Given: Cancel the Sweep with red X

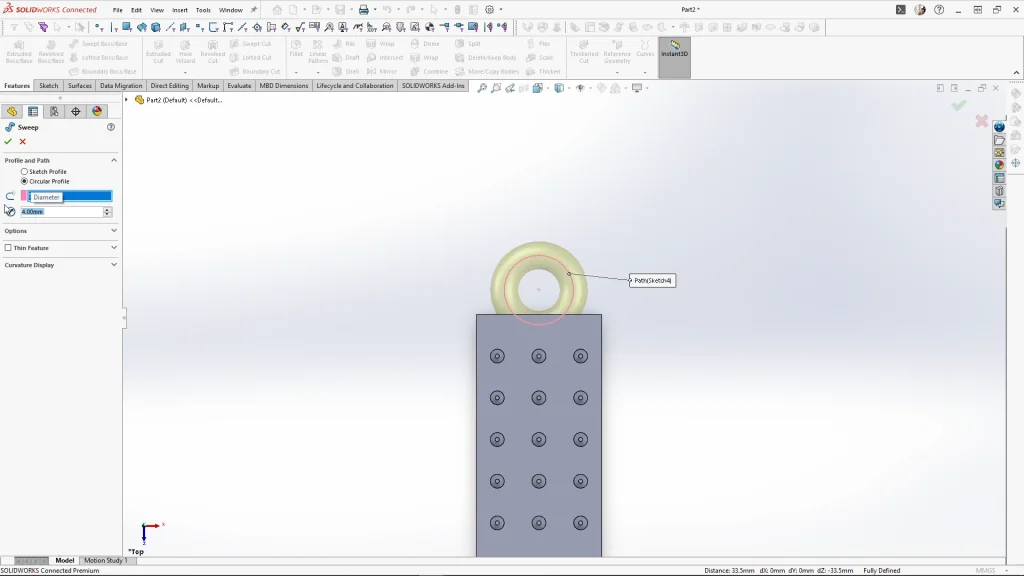Looking at the screenshot, I should (23, 142).
